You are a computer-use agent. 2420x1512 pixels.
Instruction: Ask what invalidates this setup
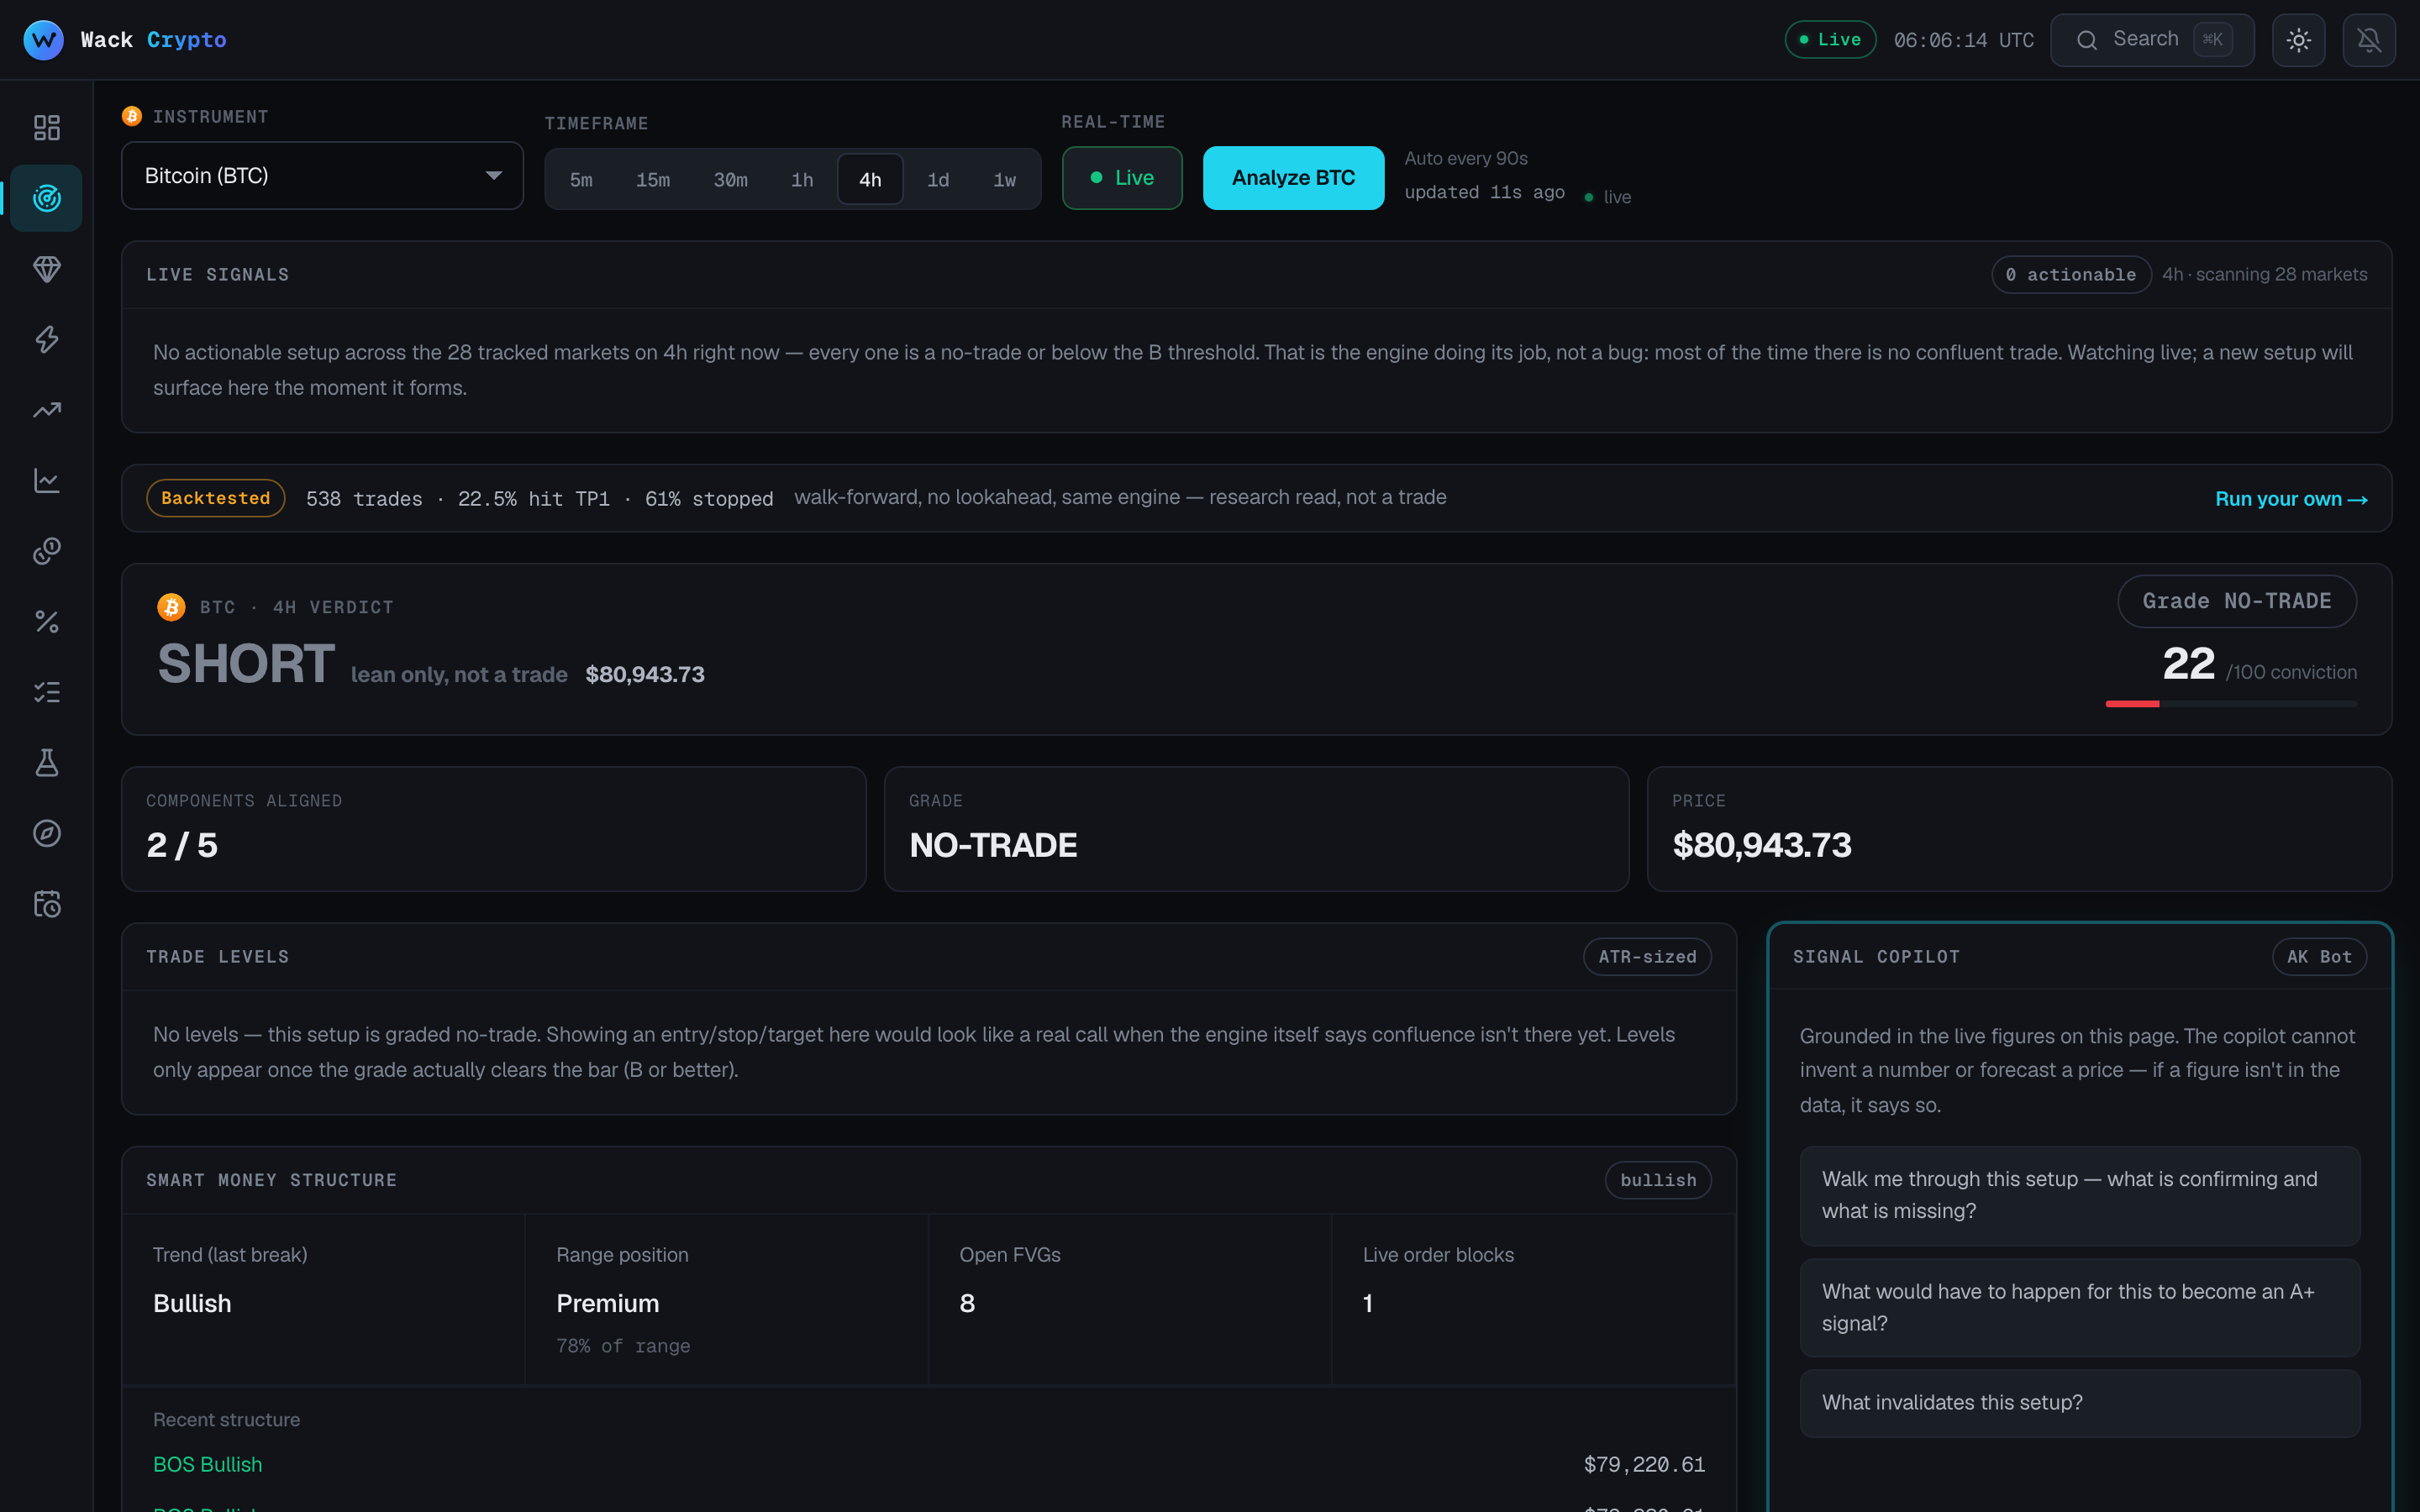coord(2080,1403)
